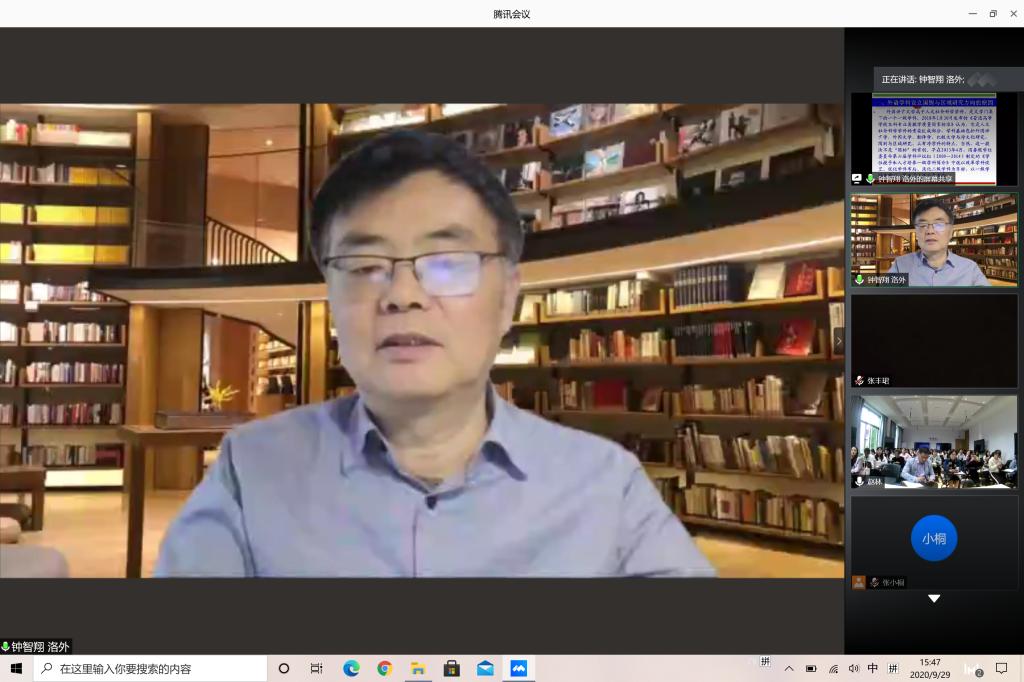Launch Google Chrome from the taskbar
Viewport: 1024px width, 682px height.
(384, 668)
